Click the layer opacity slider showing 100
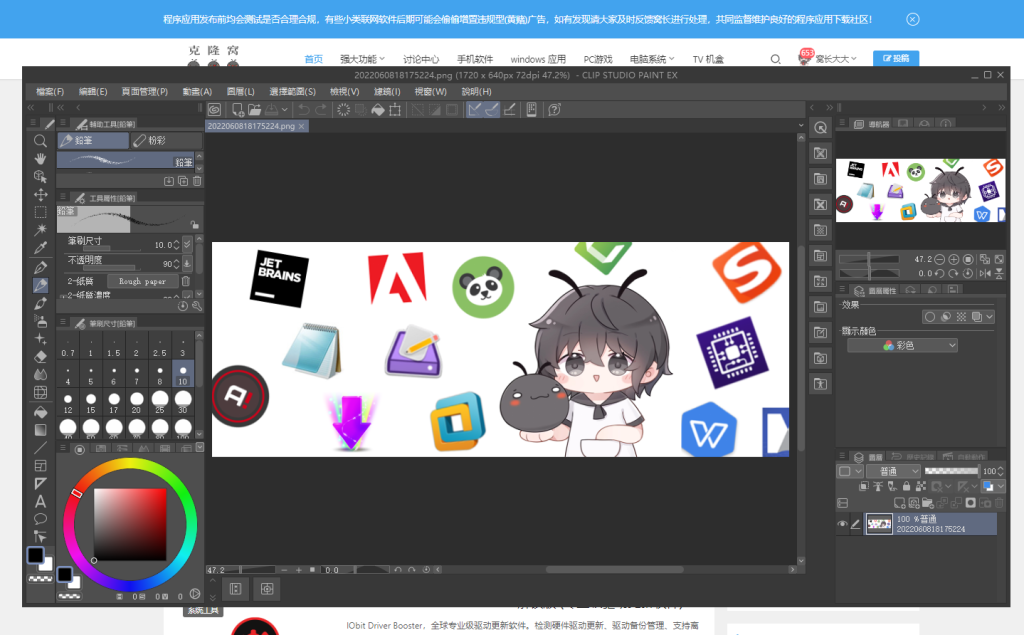Viewport: 1024px width, 635px height. (951, 471)
